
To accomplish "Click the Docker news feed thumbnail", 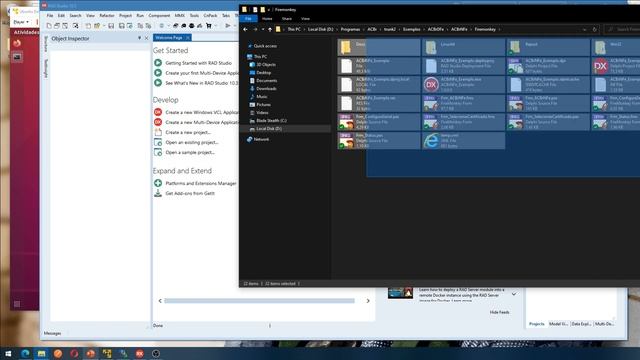I will tap(400, 293).
